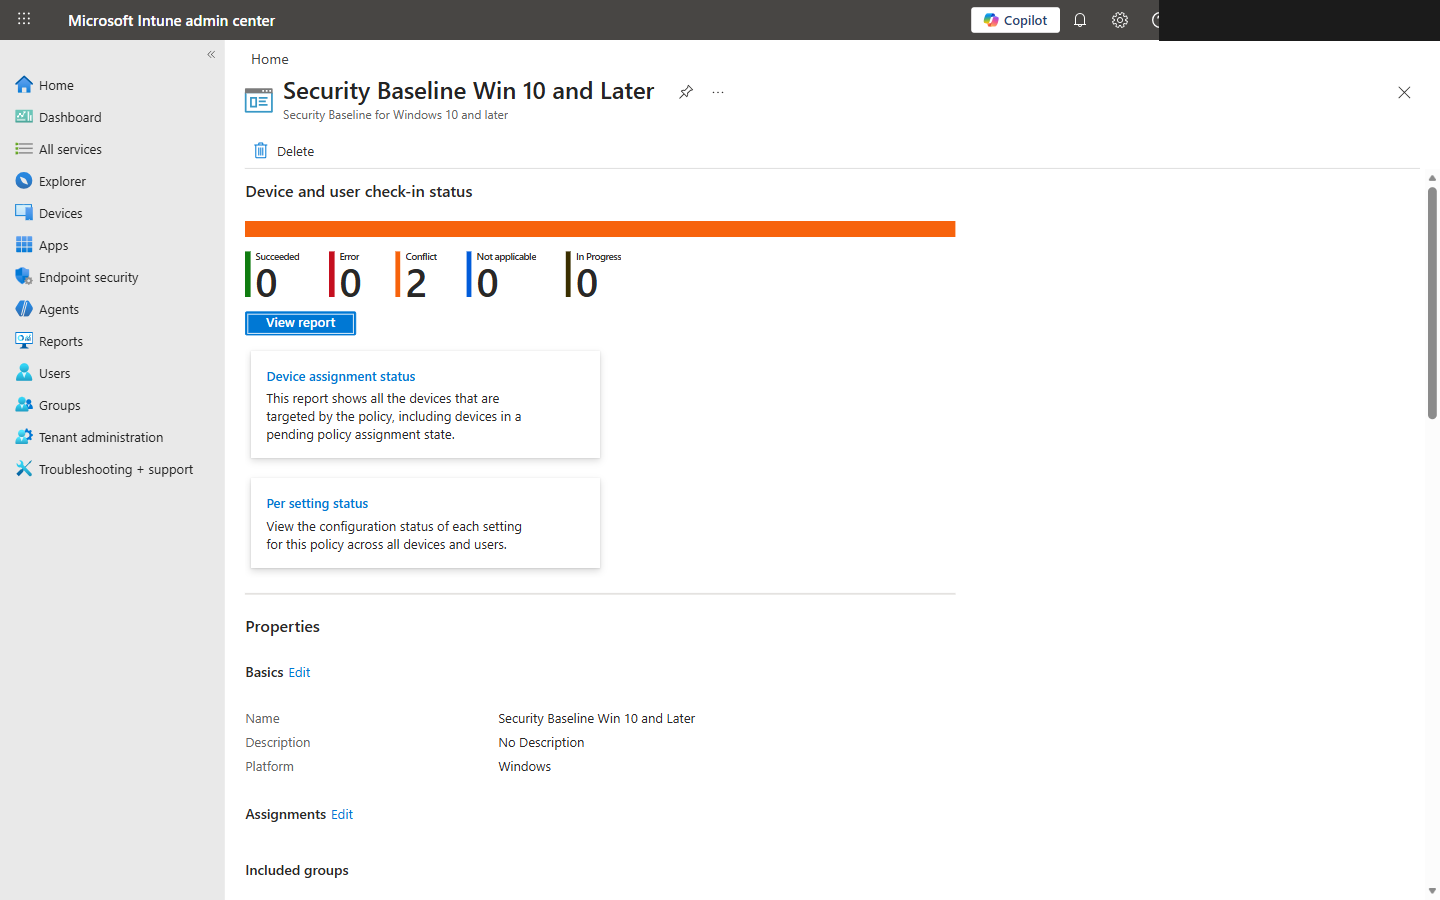Viewport: 1440px width, 900px height.
Task: Open the app launcher waffle icon
Action: pyautogui.click(x=24, y=19)
